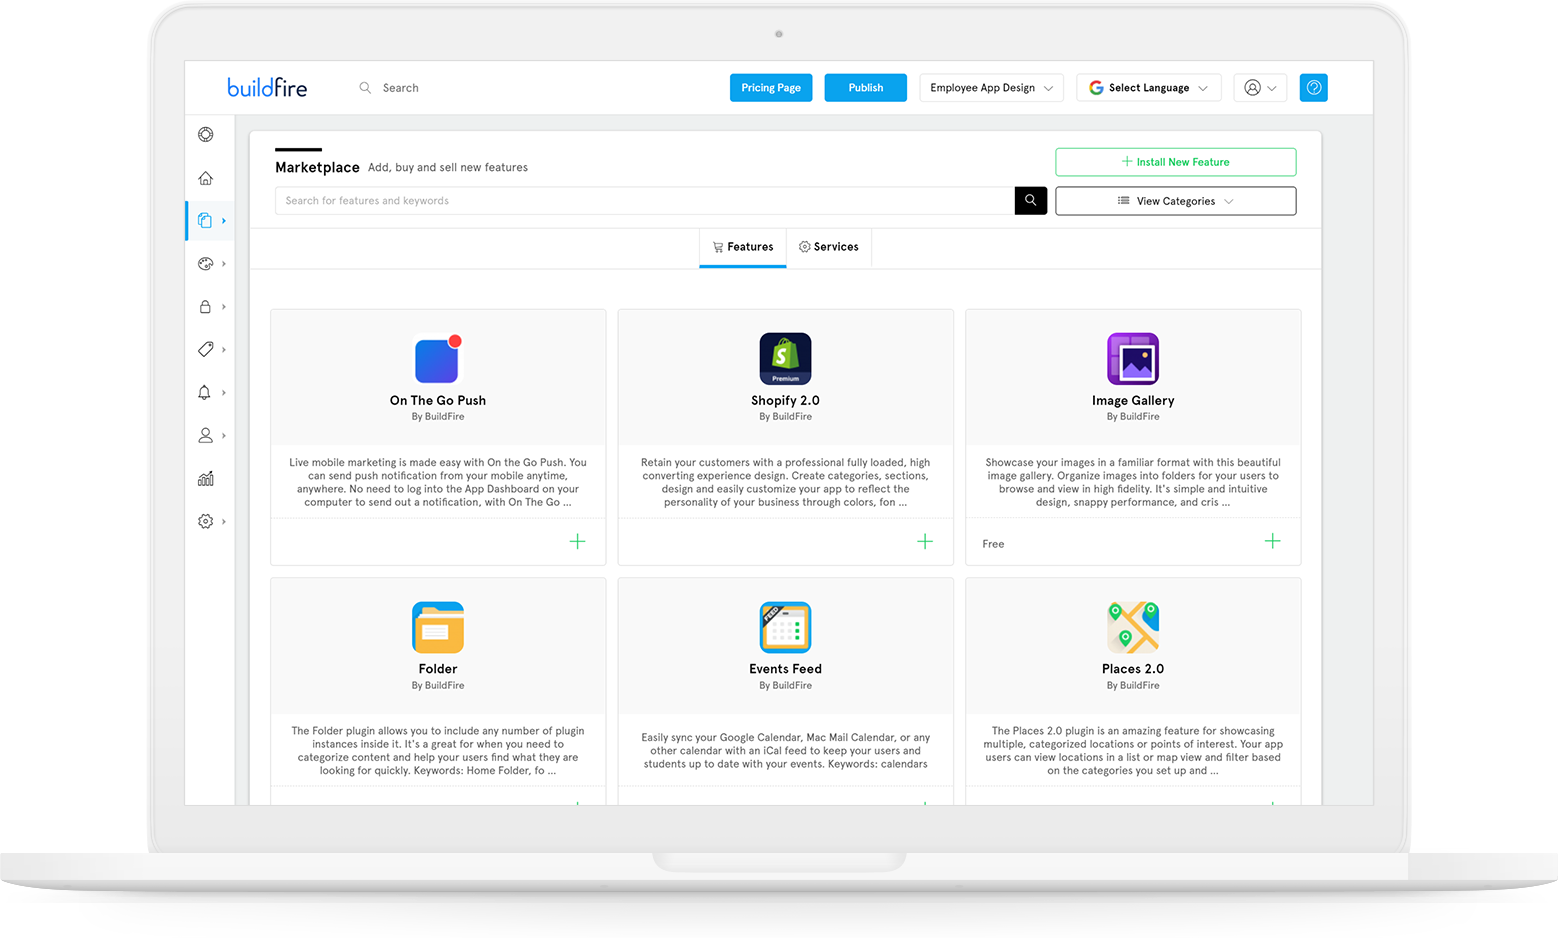View analytics from the chart icon
This screenshot has width=1558, height=938.
[x=207, y=478]
